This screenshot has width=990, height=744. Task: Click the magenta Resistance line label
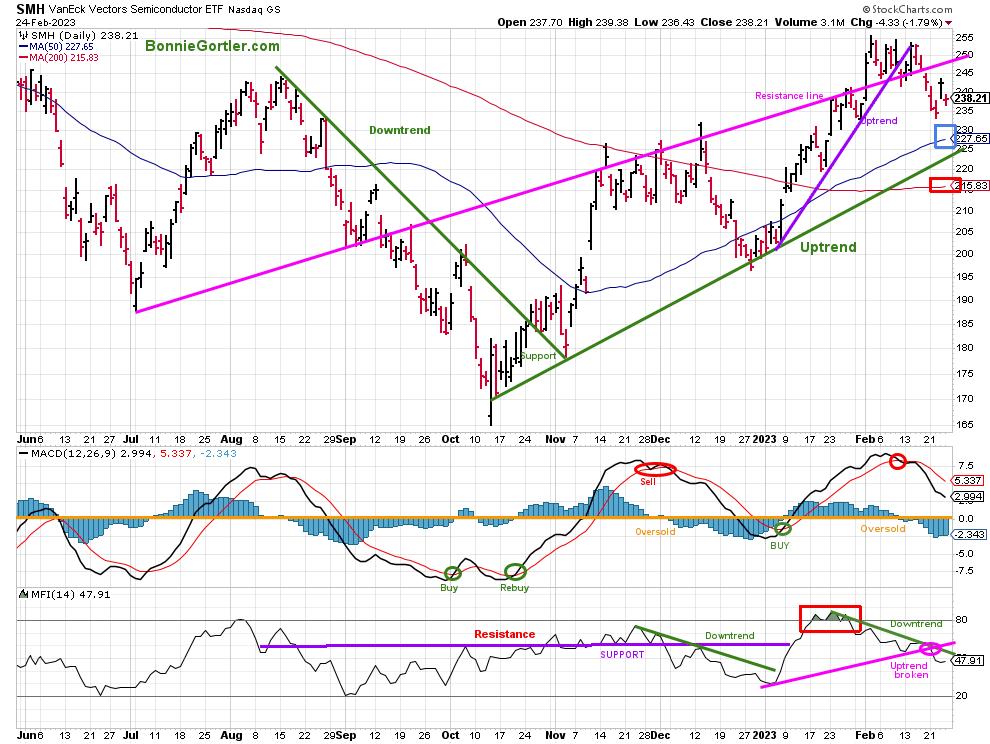tap(789, 96)
